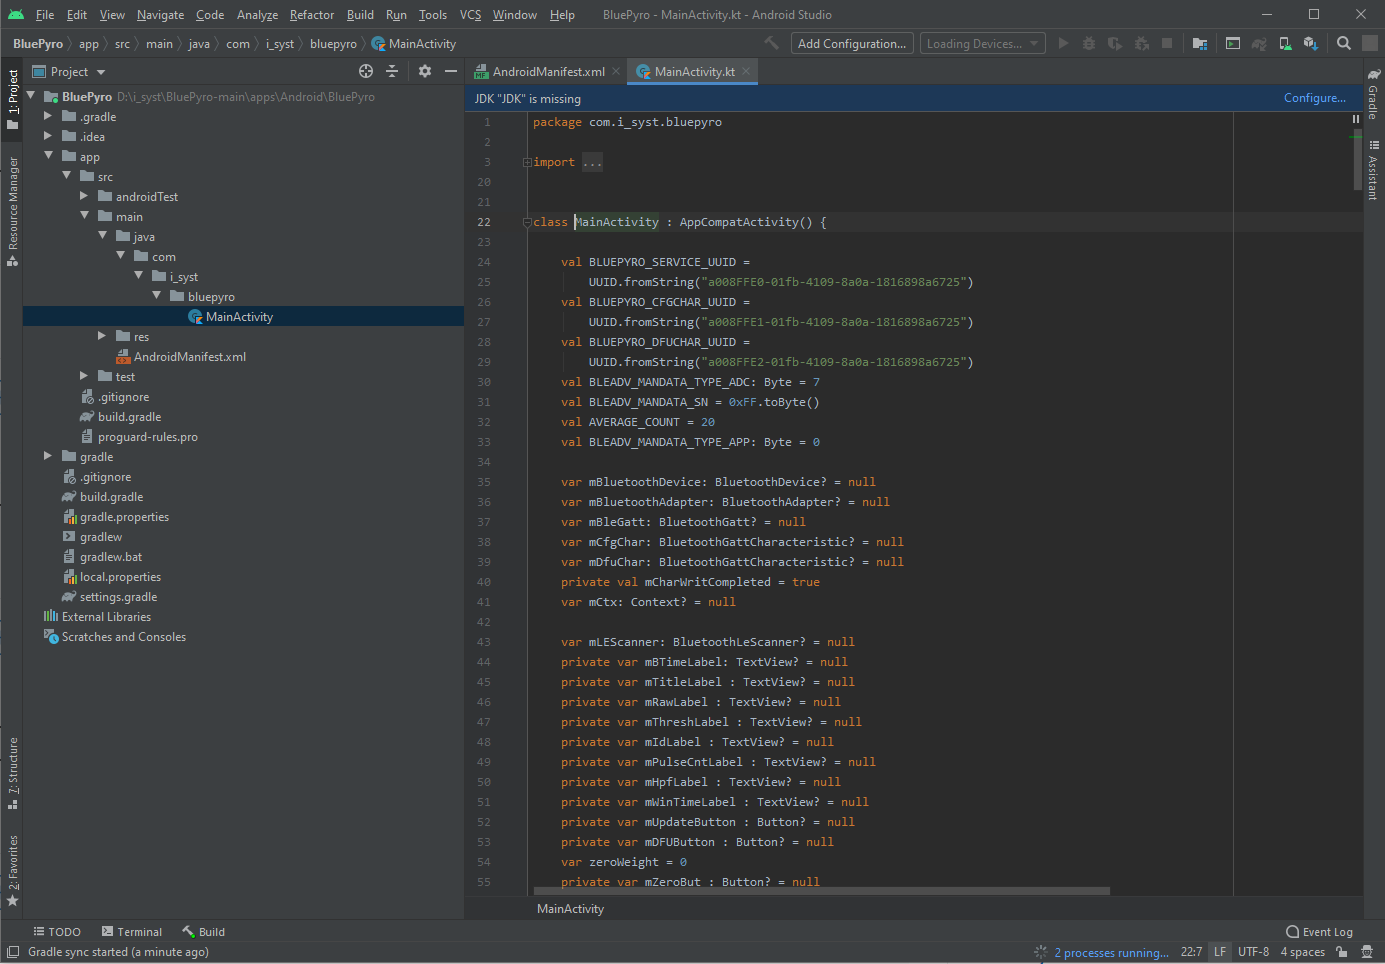
Task: Open the Project view dropdown
Action: [69, 71]
